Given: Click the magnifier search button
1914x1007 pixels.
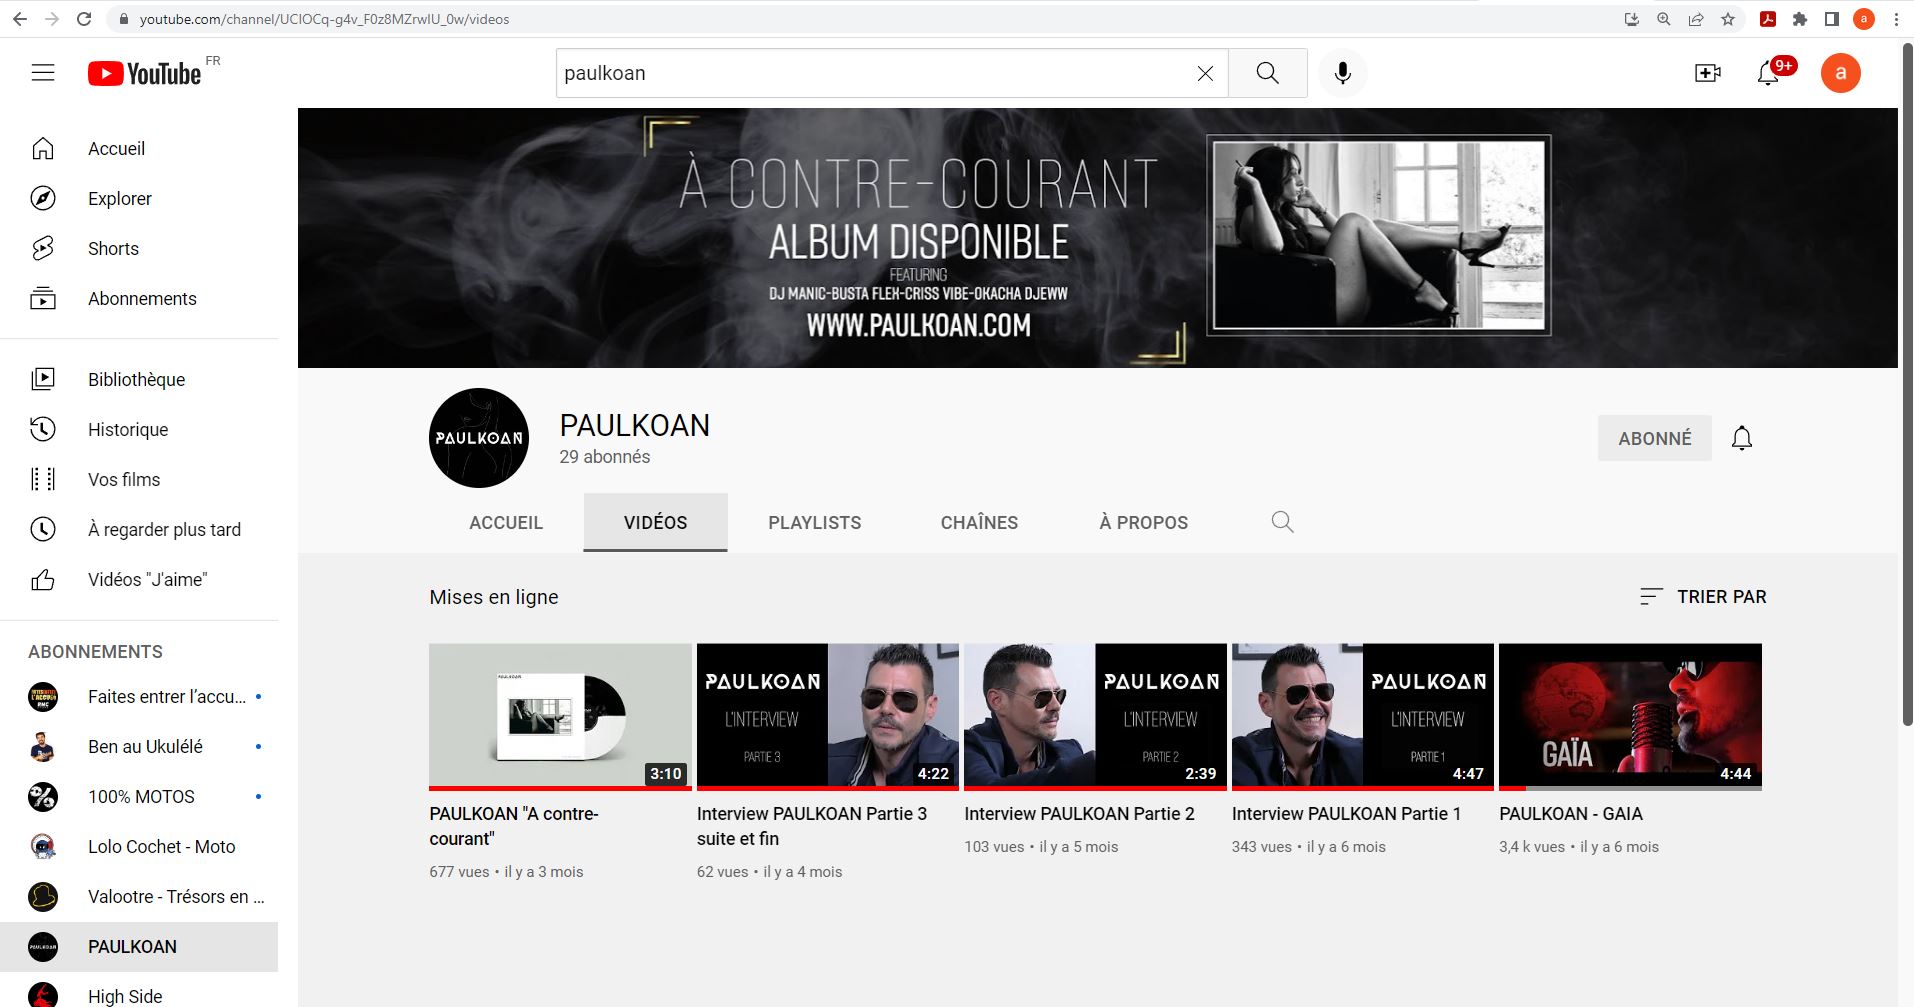Looking at the screenshot, I should [1267, 73].
